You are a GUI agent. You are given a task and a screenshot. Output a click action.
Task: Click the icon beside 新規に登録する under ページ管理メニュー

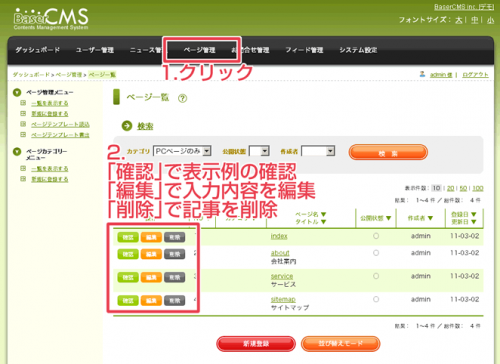click(23, 113)
